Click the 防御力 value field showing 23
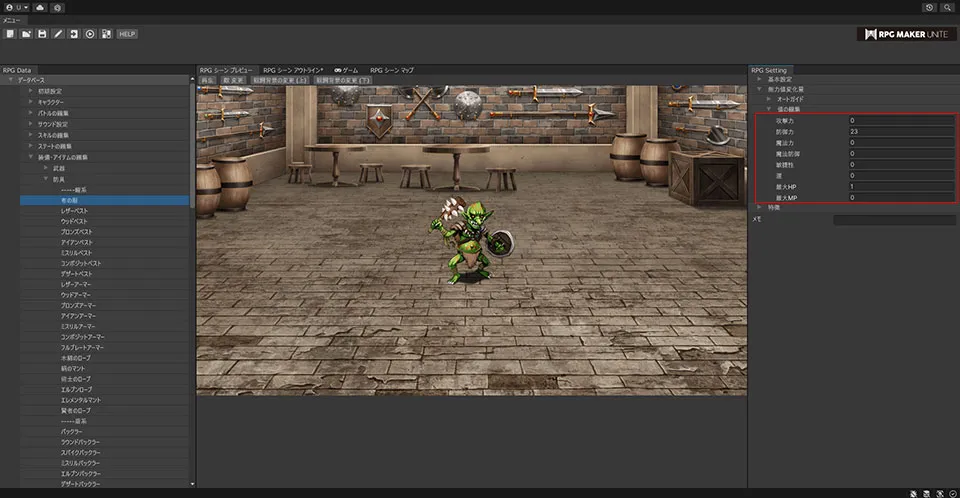 tap(900, 131)
